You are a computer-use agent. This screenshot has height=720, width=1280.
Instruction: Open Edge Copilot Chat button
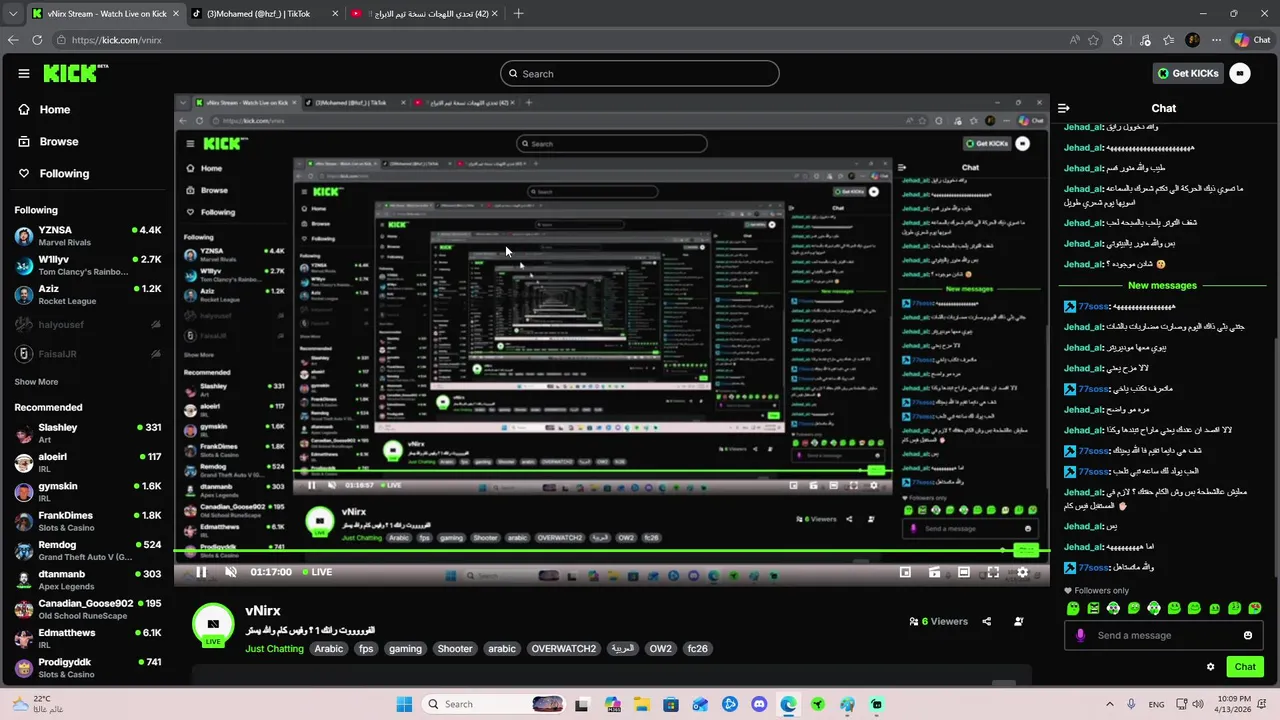pyautogui.click(x=1252, y=40)
